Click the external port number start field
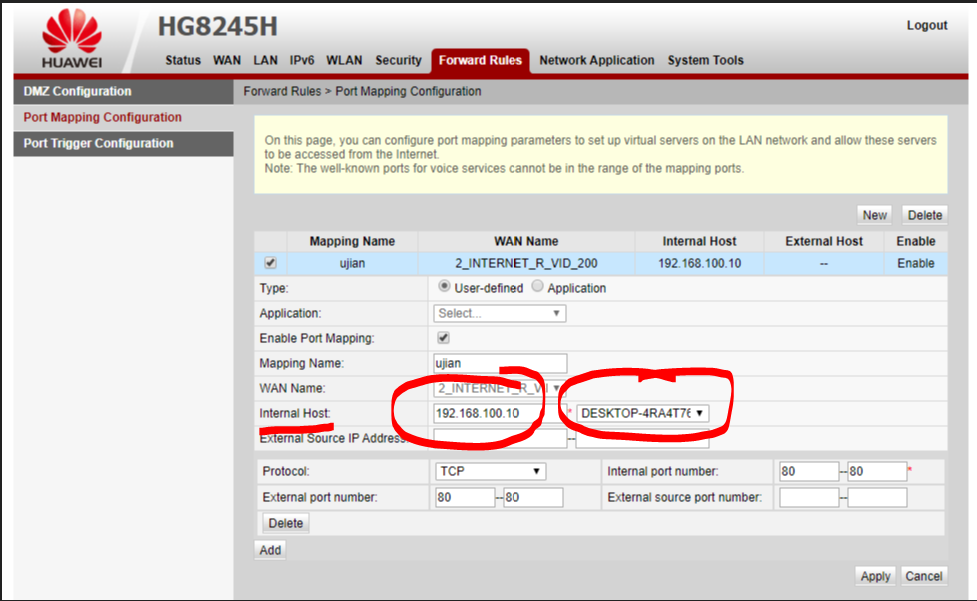 pyautogui.click(x=465, y=497)
